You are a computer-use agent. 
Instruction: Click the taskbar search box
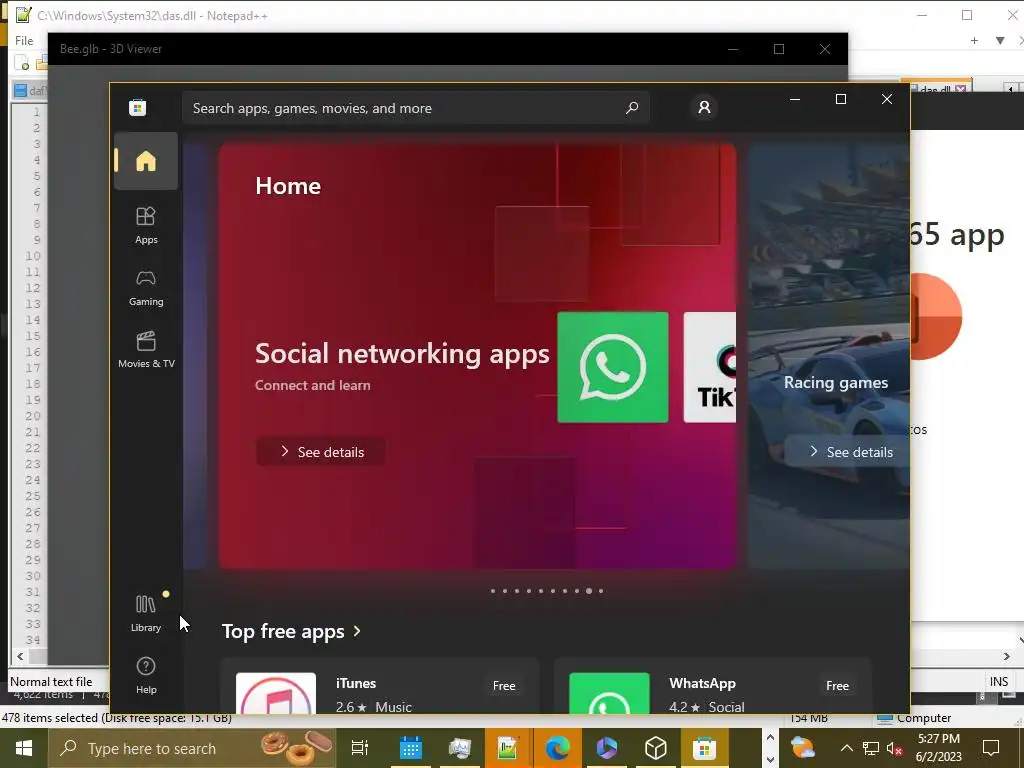point(192,748)
